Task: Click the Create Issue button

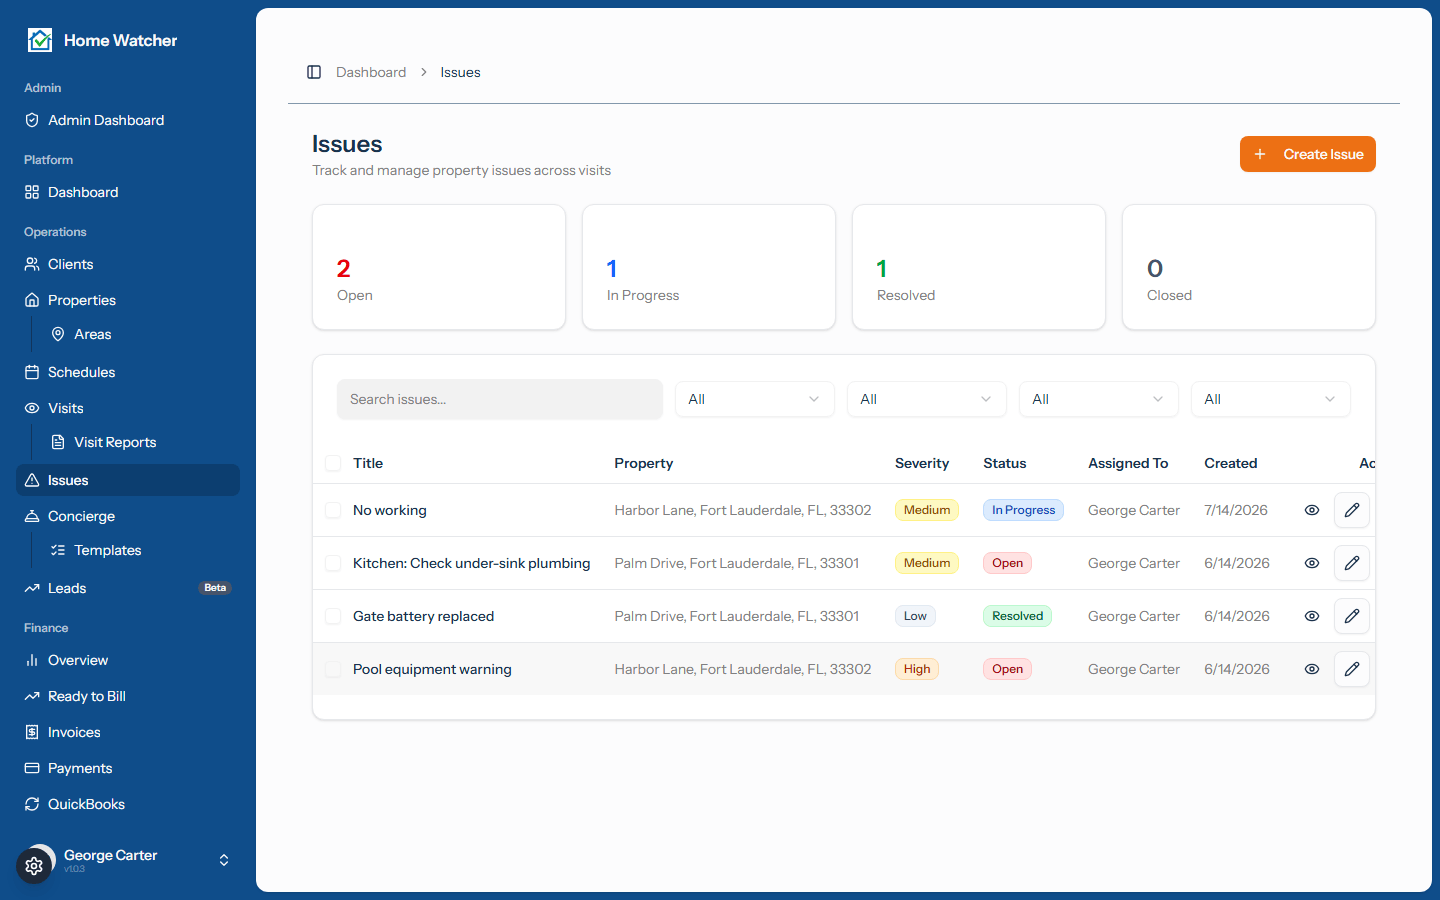Action: (1308, 154)
